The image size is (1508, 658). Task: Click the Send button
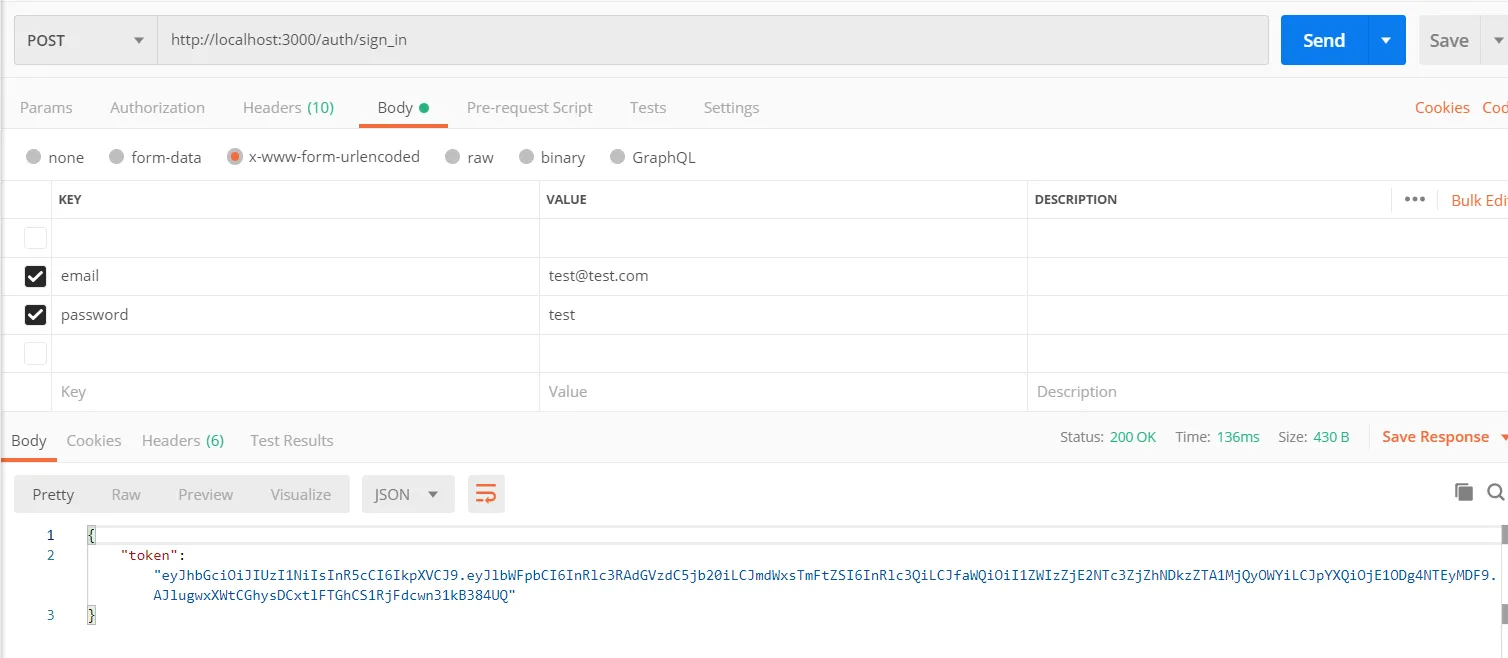tap(1324, 40)
